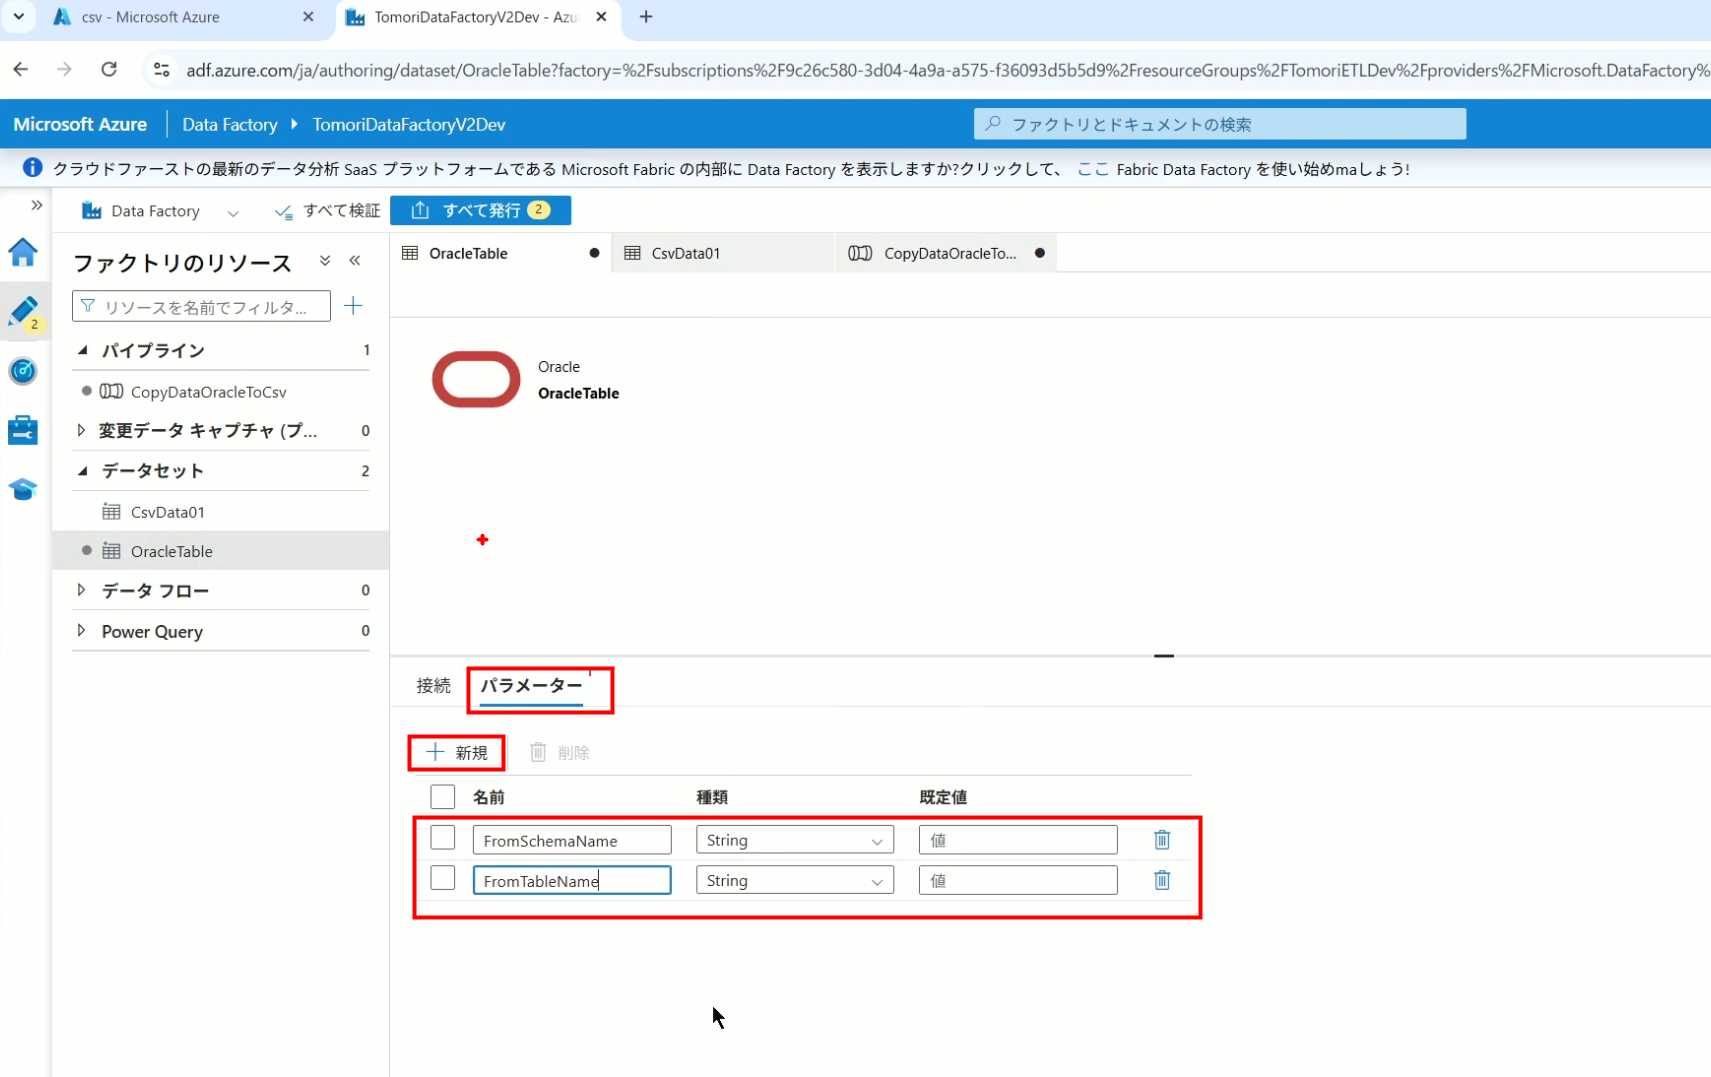Open the Manage toolbox icon in sidebar
Viewport: 1711px width, 1077px height.
tap(23, 430)
